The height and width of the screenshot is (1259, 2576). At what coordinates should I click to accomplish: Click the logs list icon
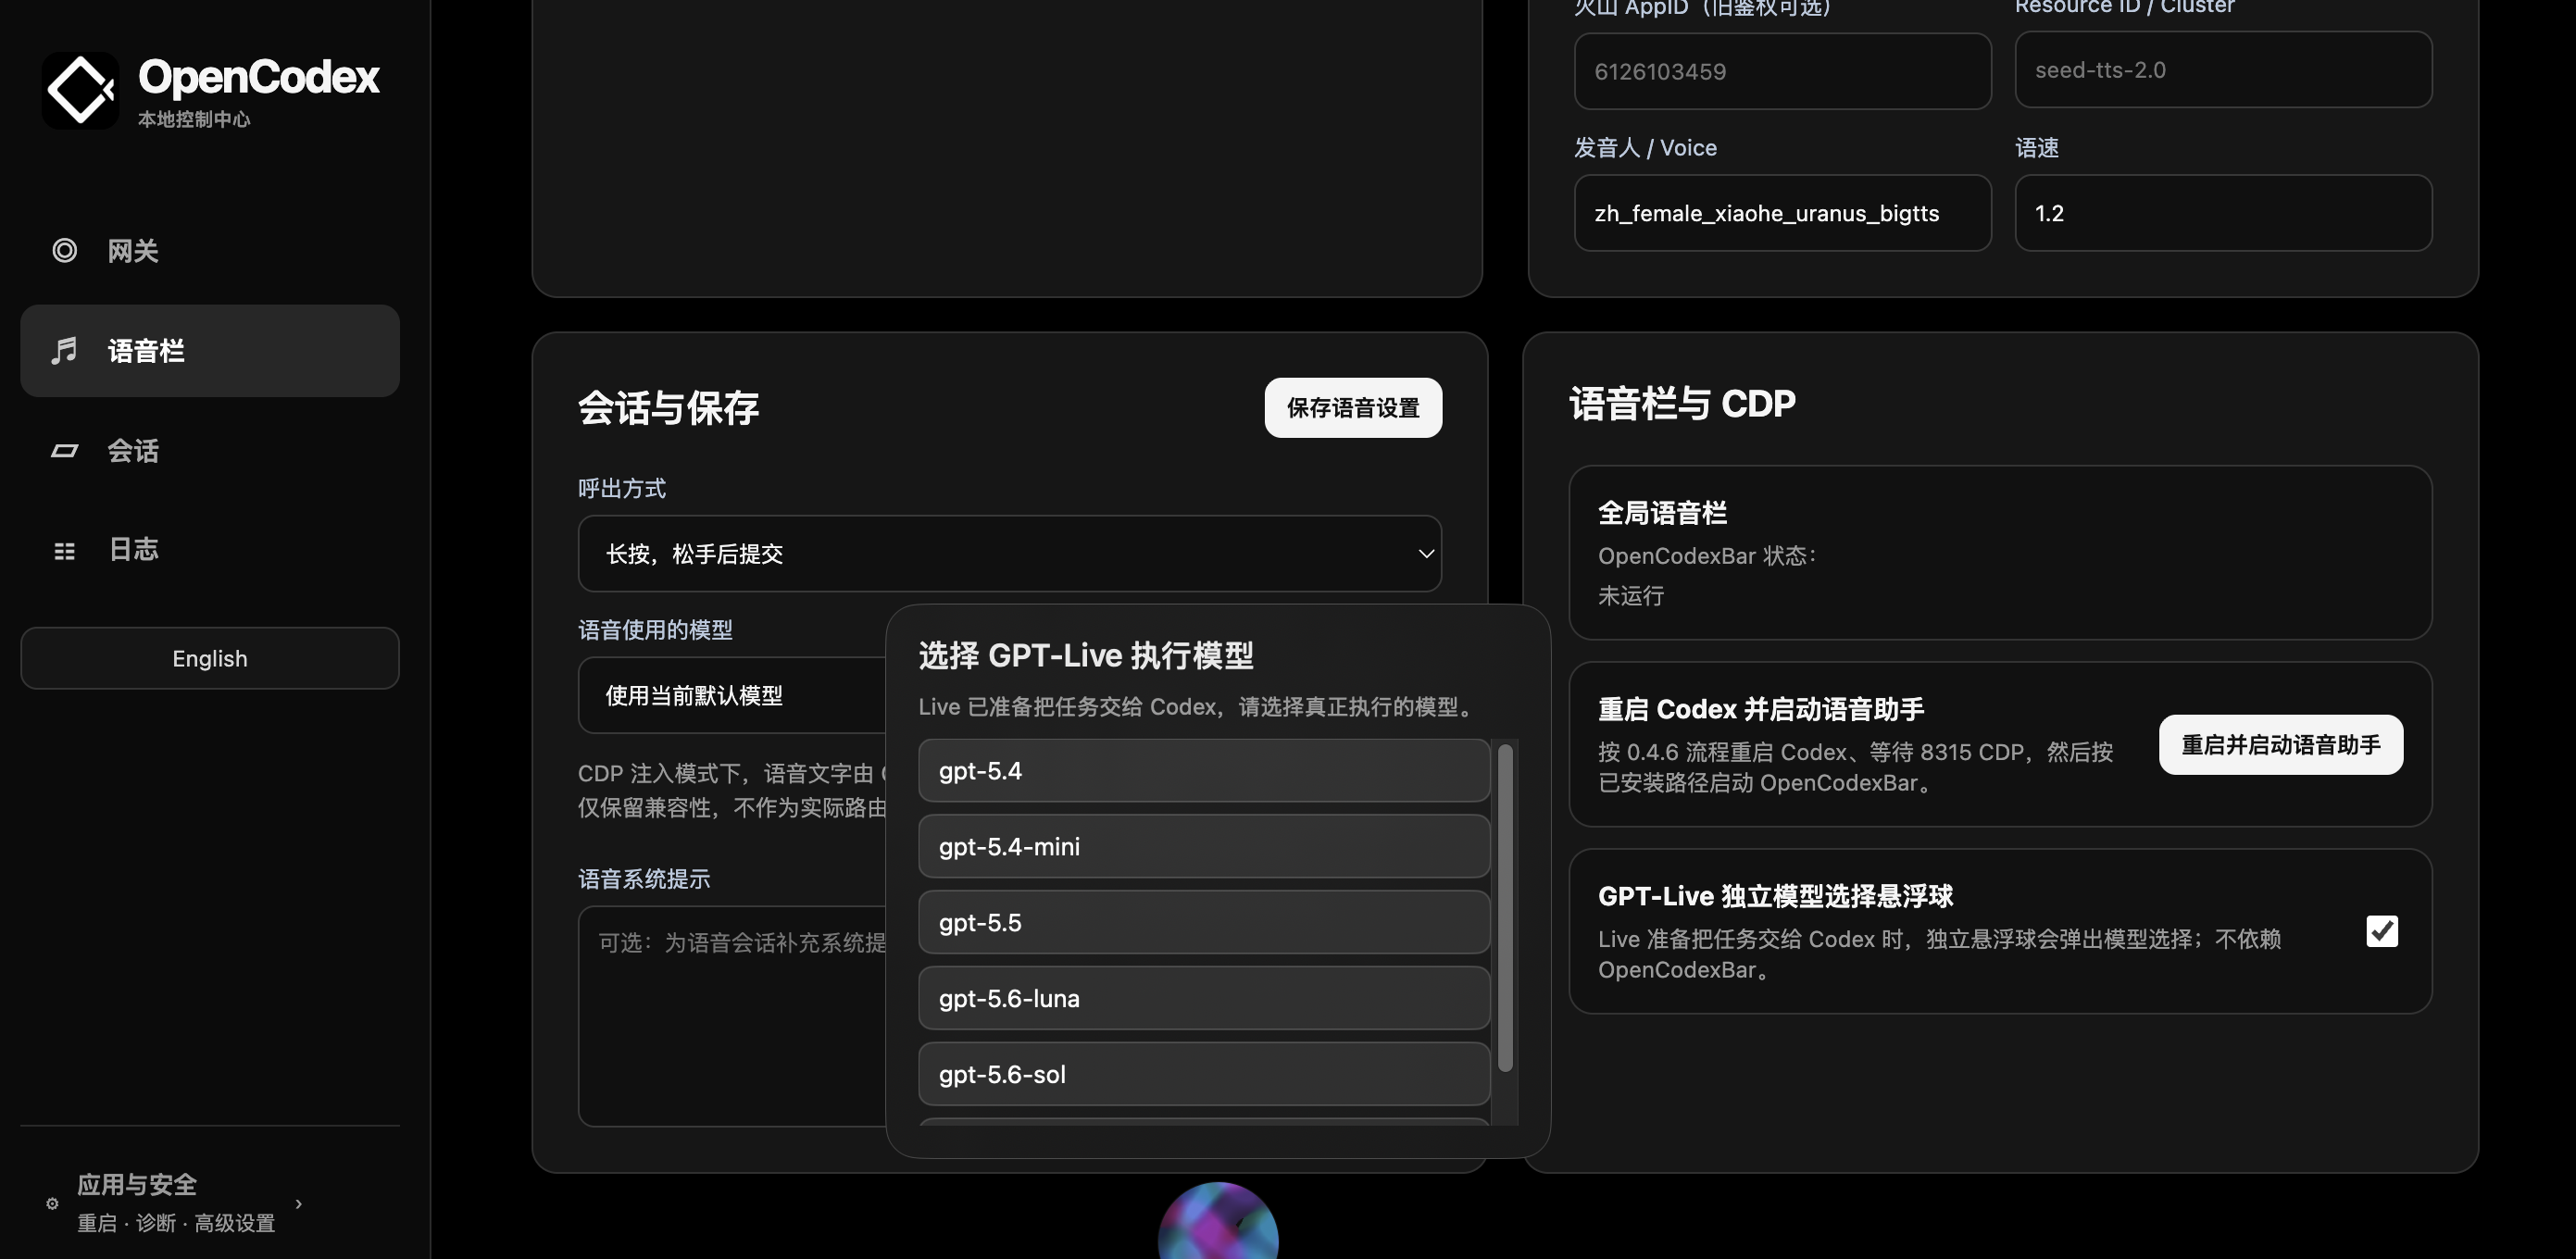coord(64,551)
